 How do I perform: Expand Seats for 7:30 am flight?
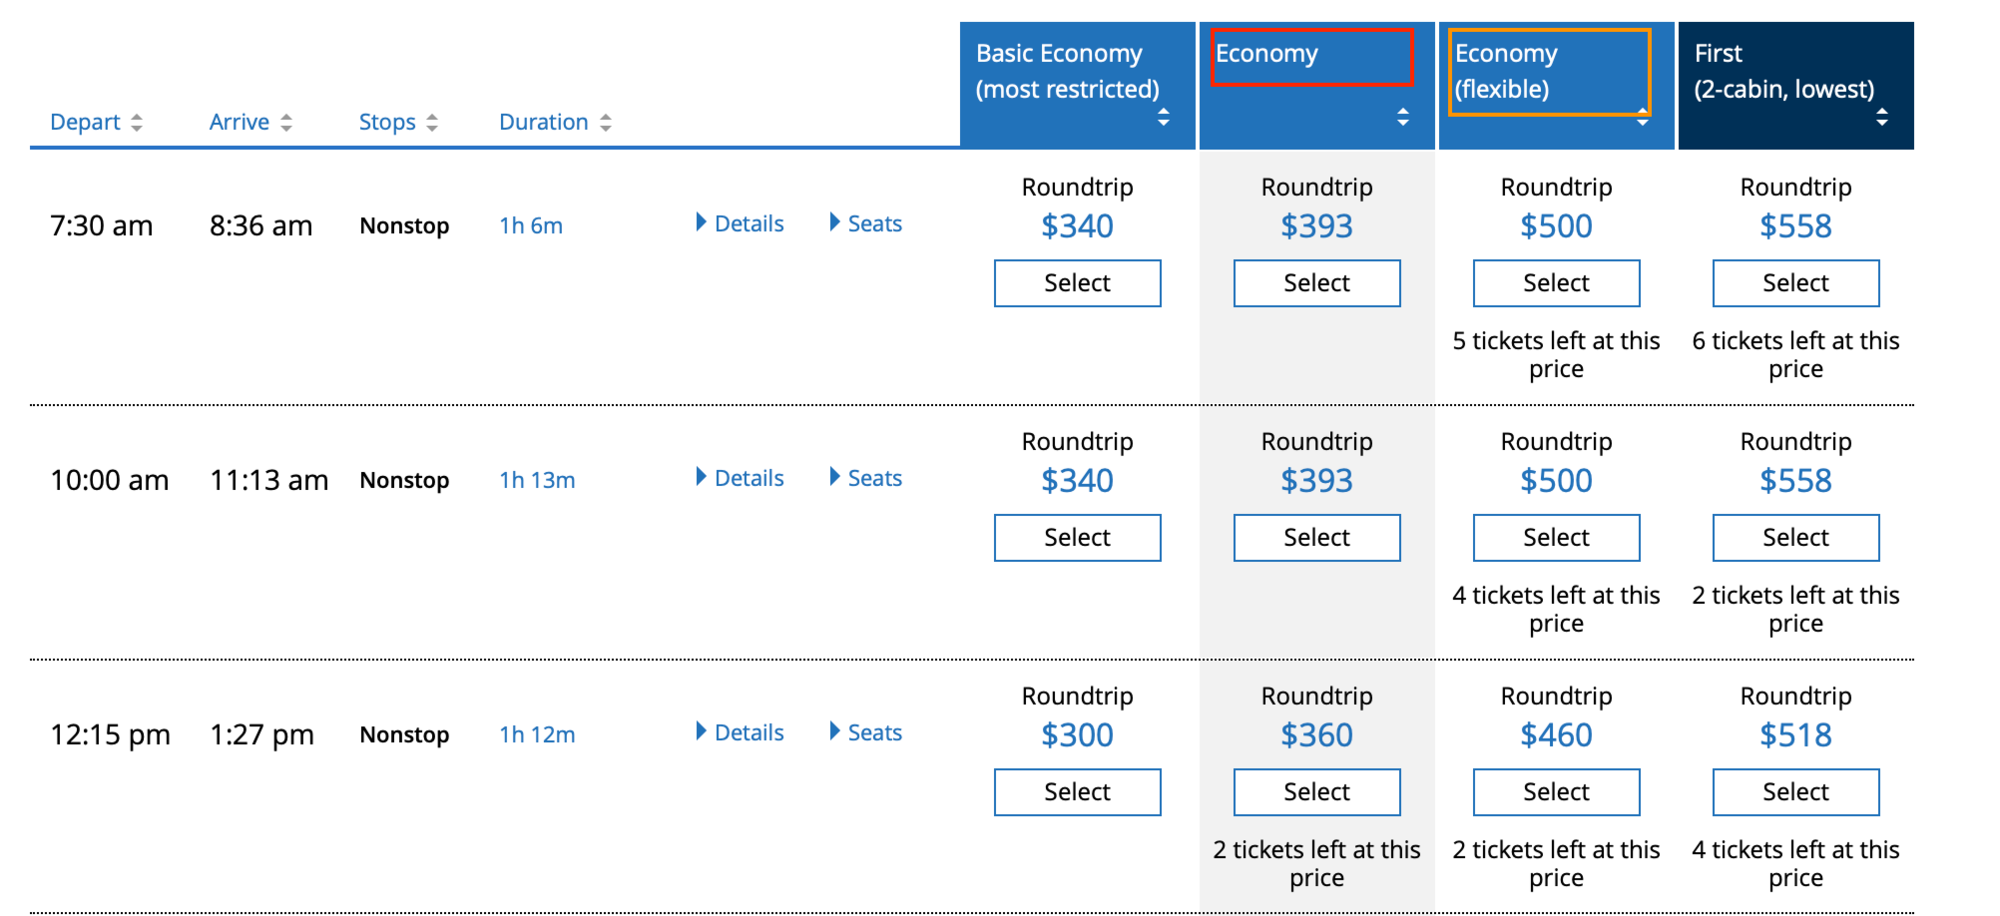click(866, 223)
